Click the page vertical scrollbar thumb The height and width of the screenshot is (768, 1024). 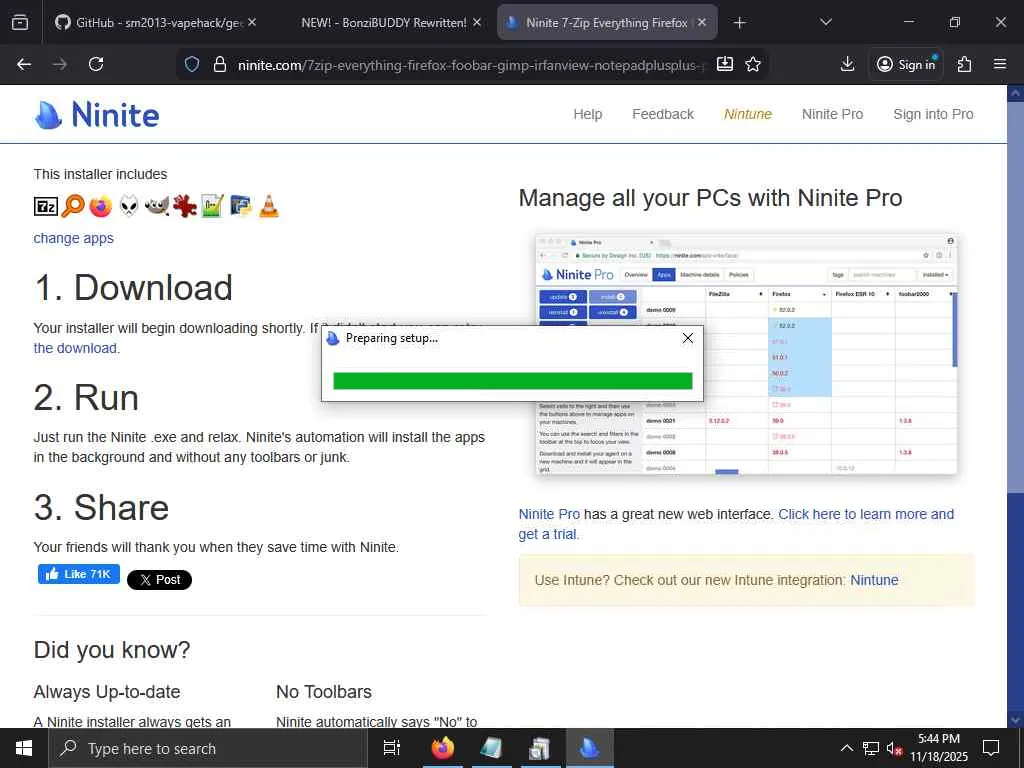tap(1015, 297)
